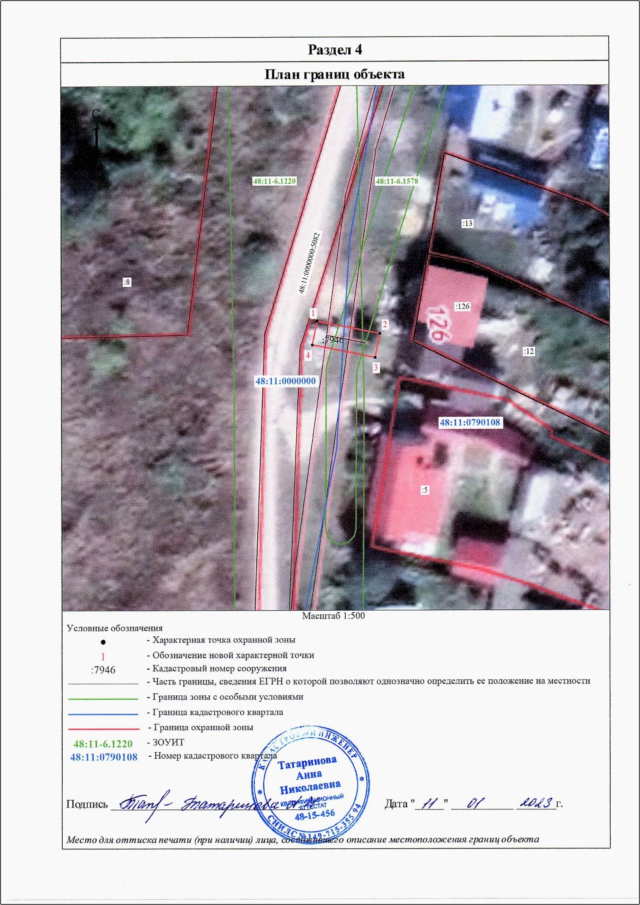Click the 'План границ объекта' title
The image size is (640, 905).
click(x=334, y=75)
